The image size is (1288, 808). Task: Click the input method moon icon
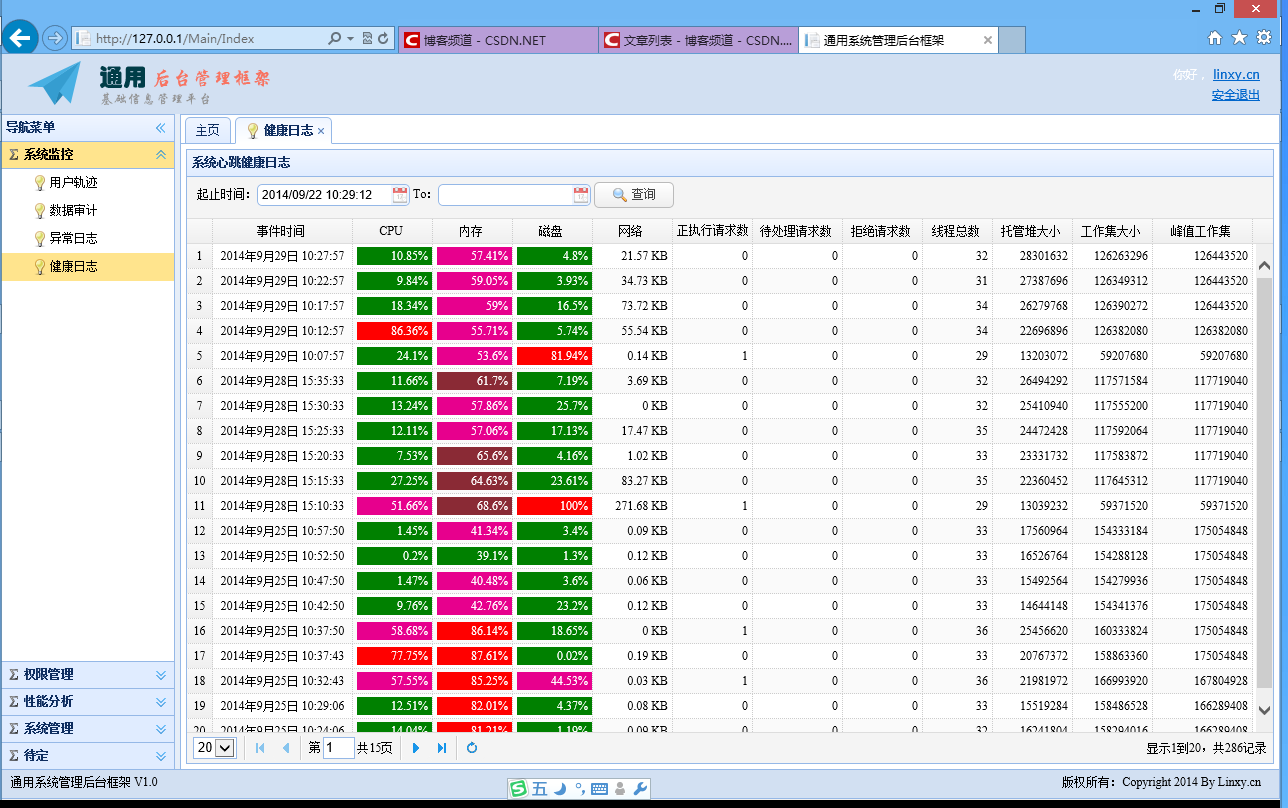pos(560,789)
